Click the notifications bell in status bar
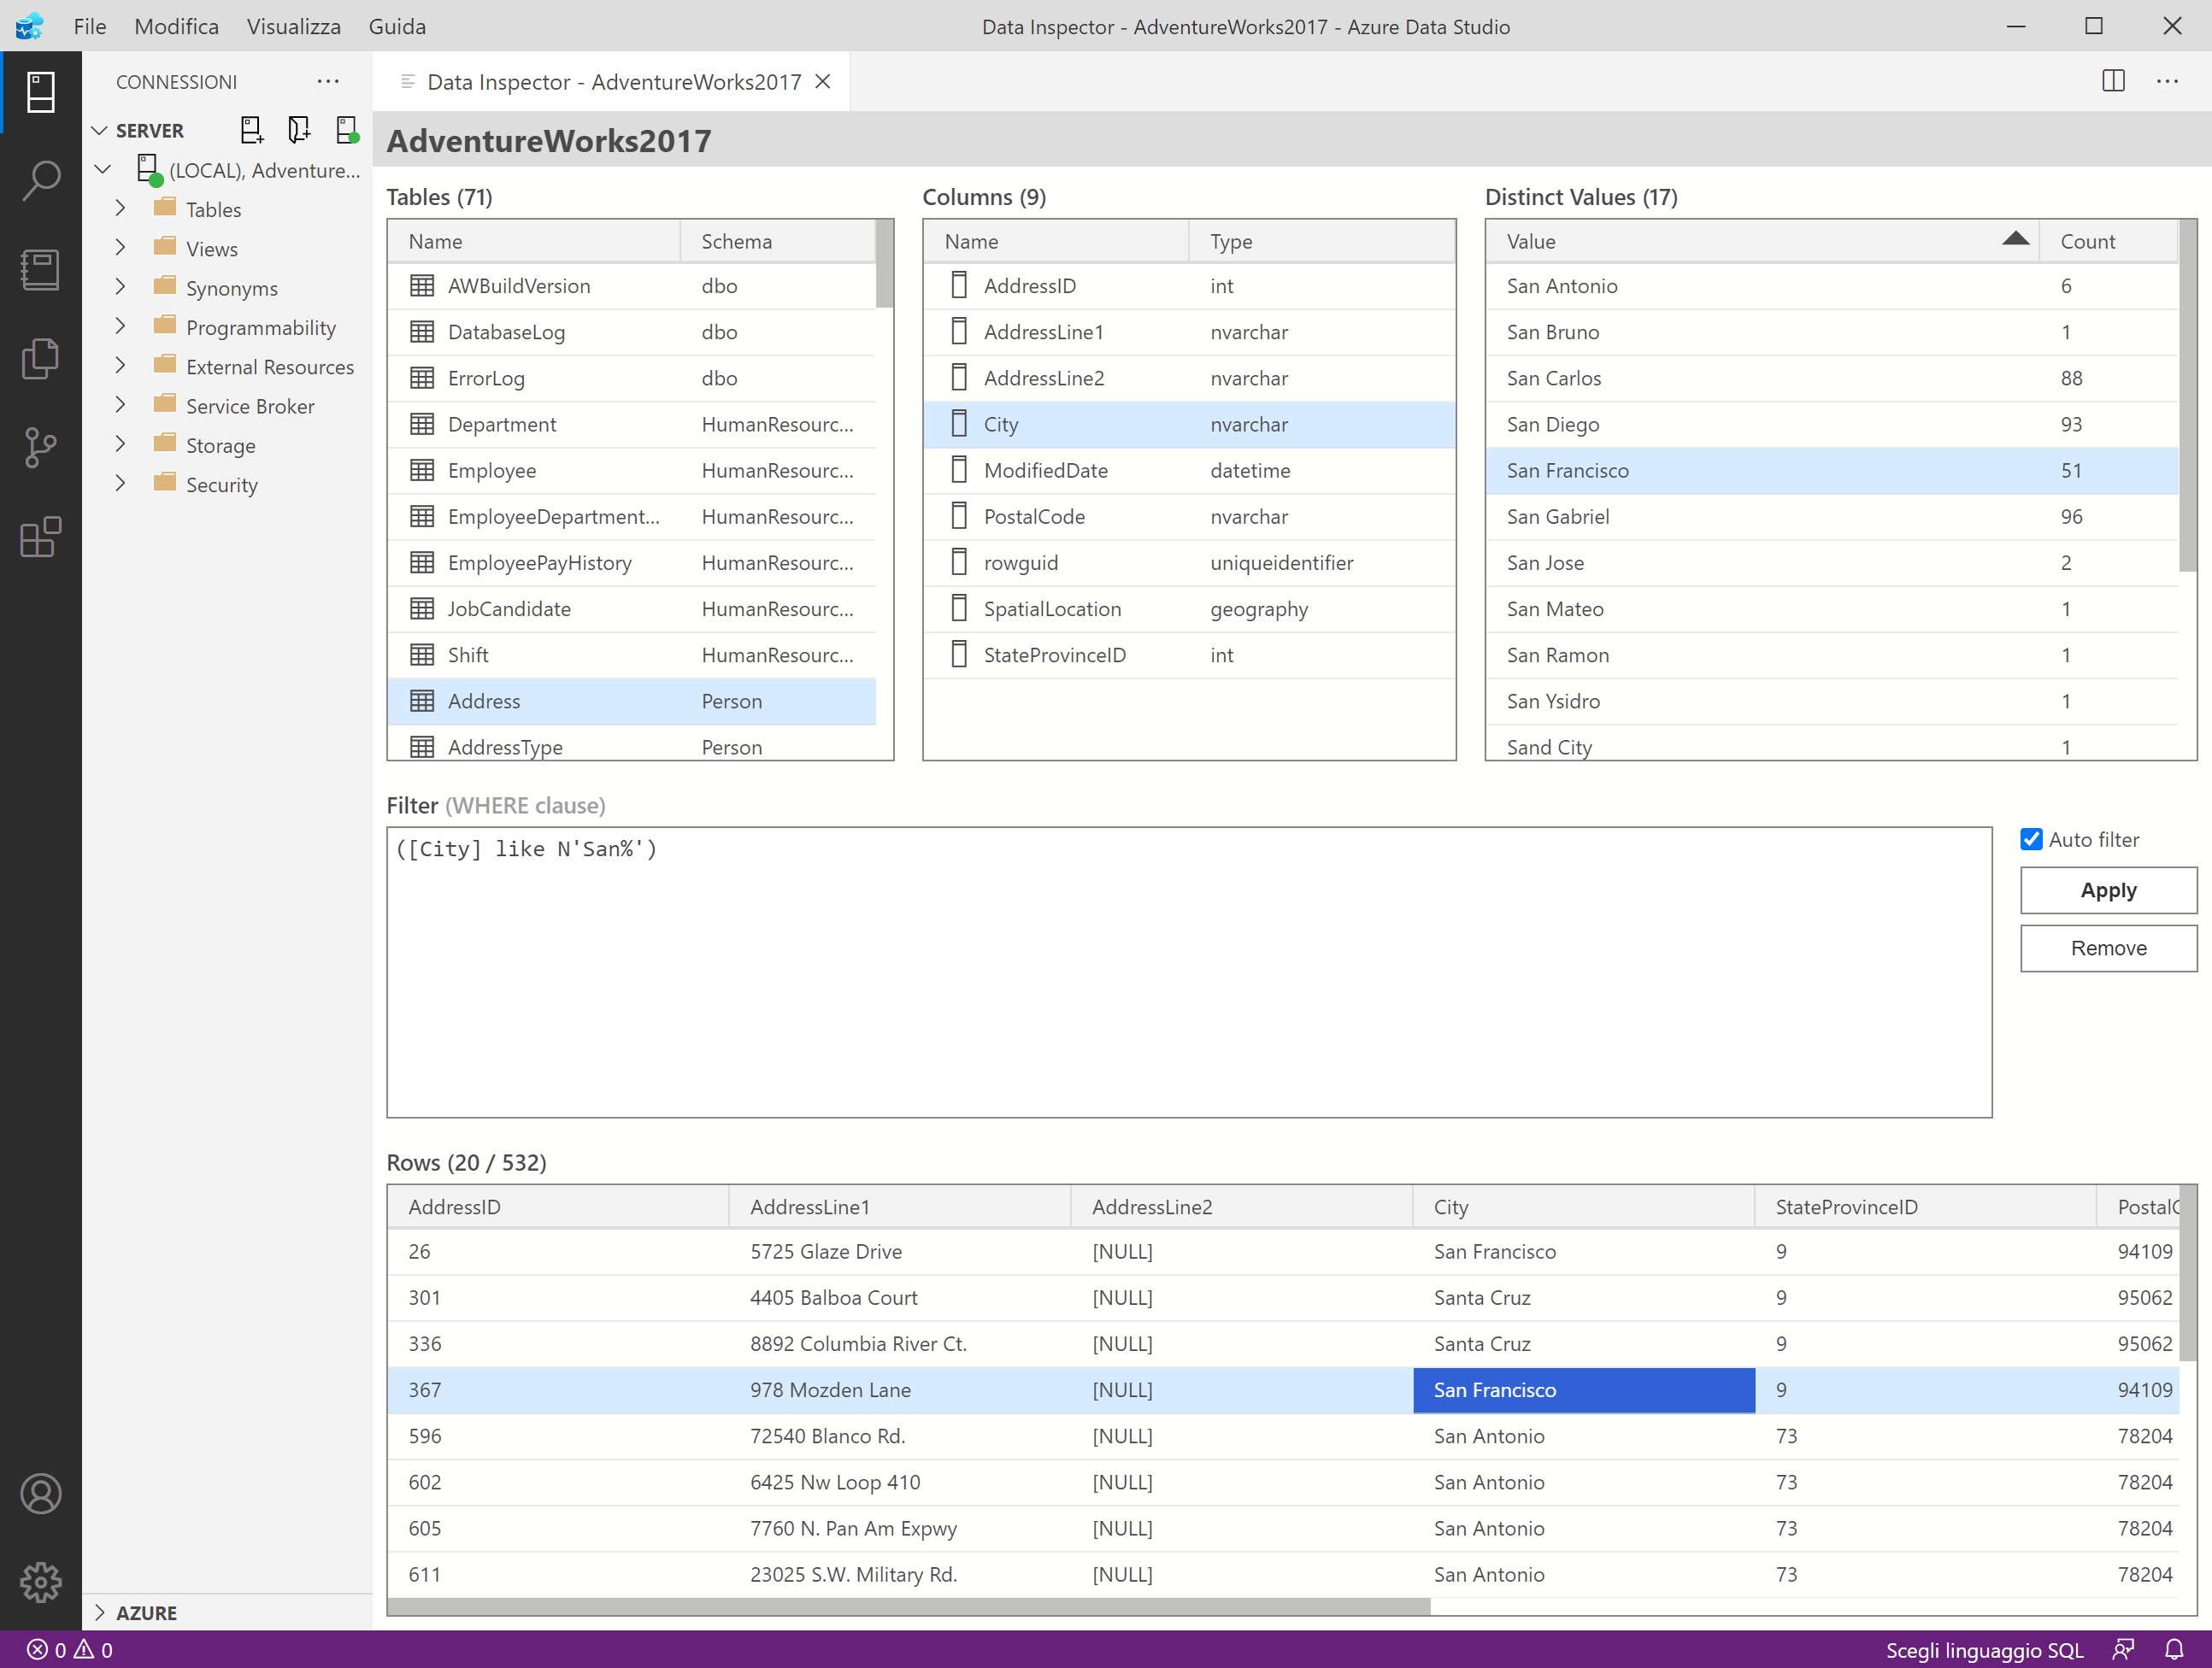Viewport: 2212px width, 1668px height. [2174, 1649]
